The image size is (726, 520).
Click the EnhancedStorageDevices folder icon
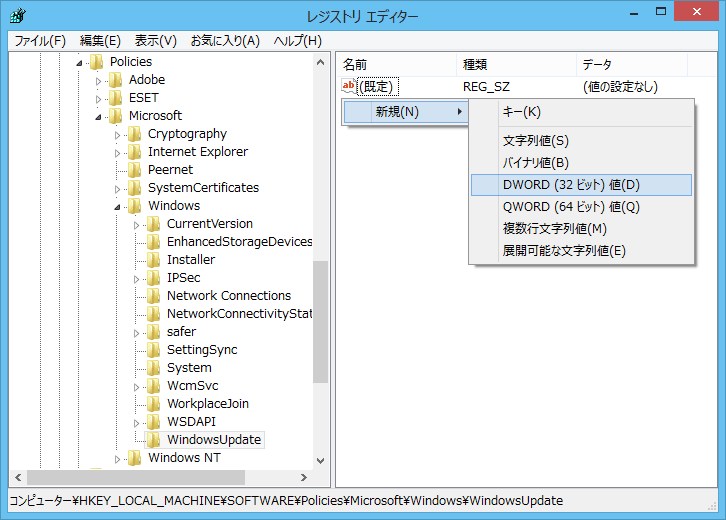coord(154,242)
